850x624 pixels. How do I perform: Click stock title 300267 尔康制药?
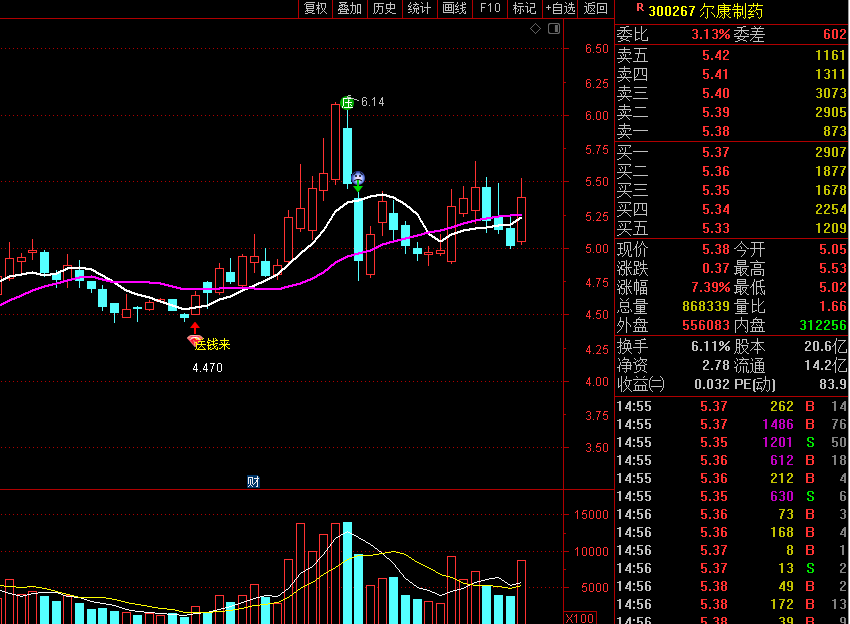point(706,11)
